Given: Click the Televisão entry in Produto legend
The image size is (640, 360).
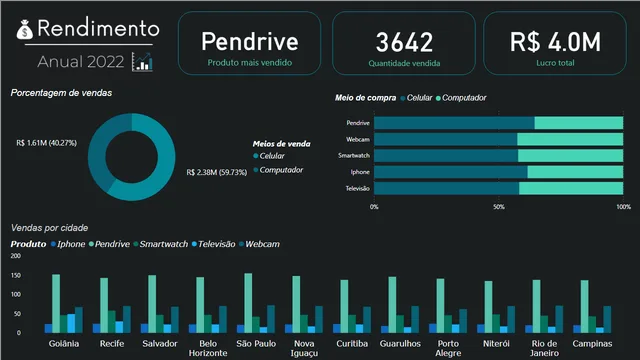Looking at the screenshot, I should coord(213,244).
